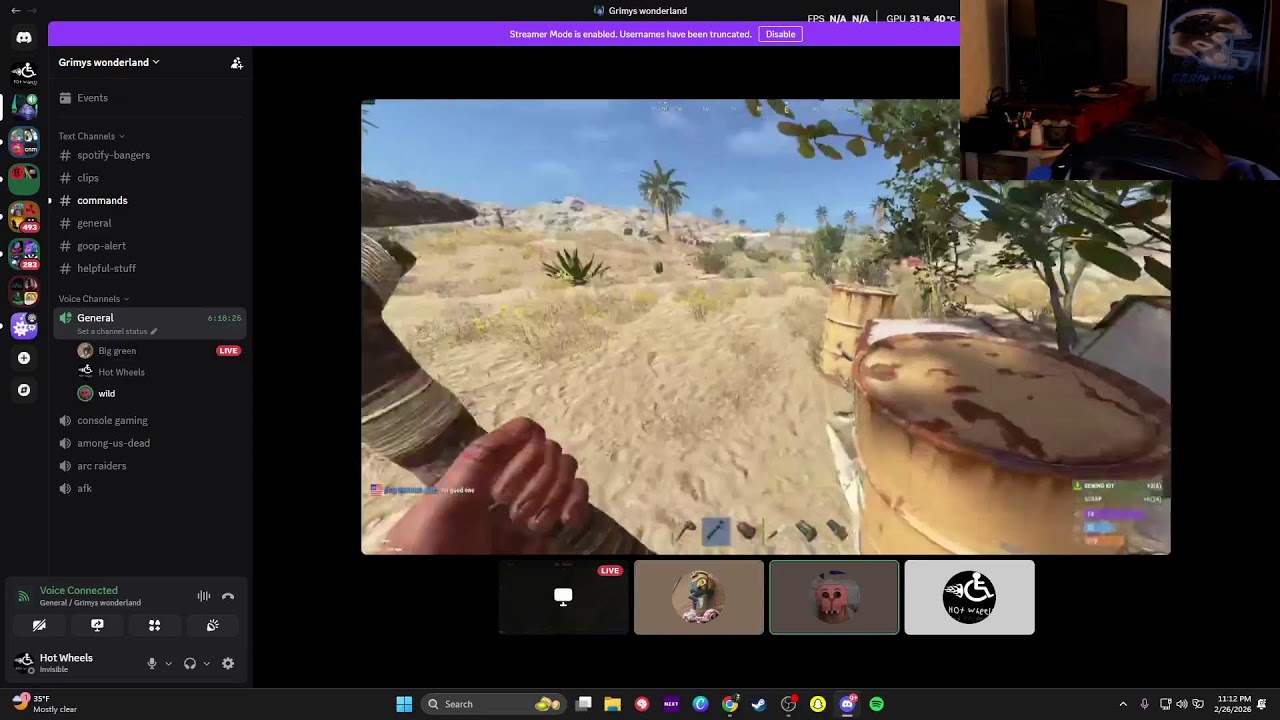Viewport: 1280px width, 720px height.
Task: Click the share your screen button
Action: tap(97, 625)
